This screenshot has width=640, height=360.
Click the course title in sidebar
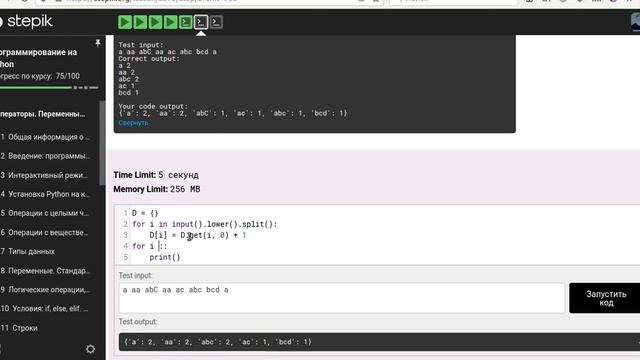coord(38,58)
